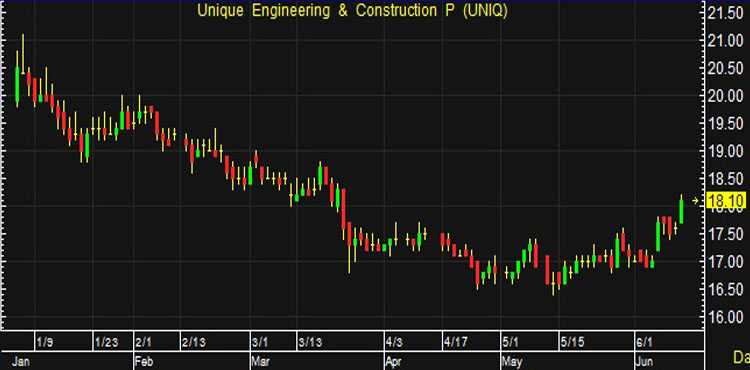Screen dimensions: 750x370
Task: Click the 17.50 price axis label
Action: pos(726,235)
